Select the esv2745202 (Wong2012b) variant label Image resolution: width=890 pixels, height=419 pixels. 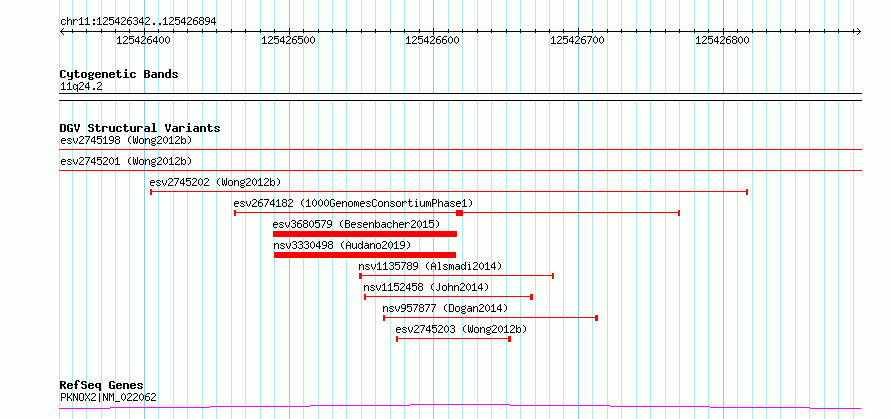coord(215,182)
